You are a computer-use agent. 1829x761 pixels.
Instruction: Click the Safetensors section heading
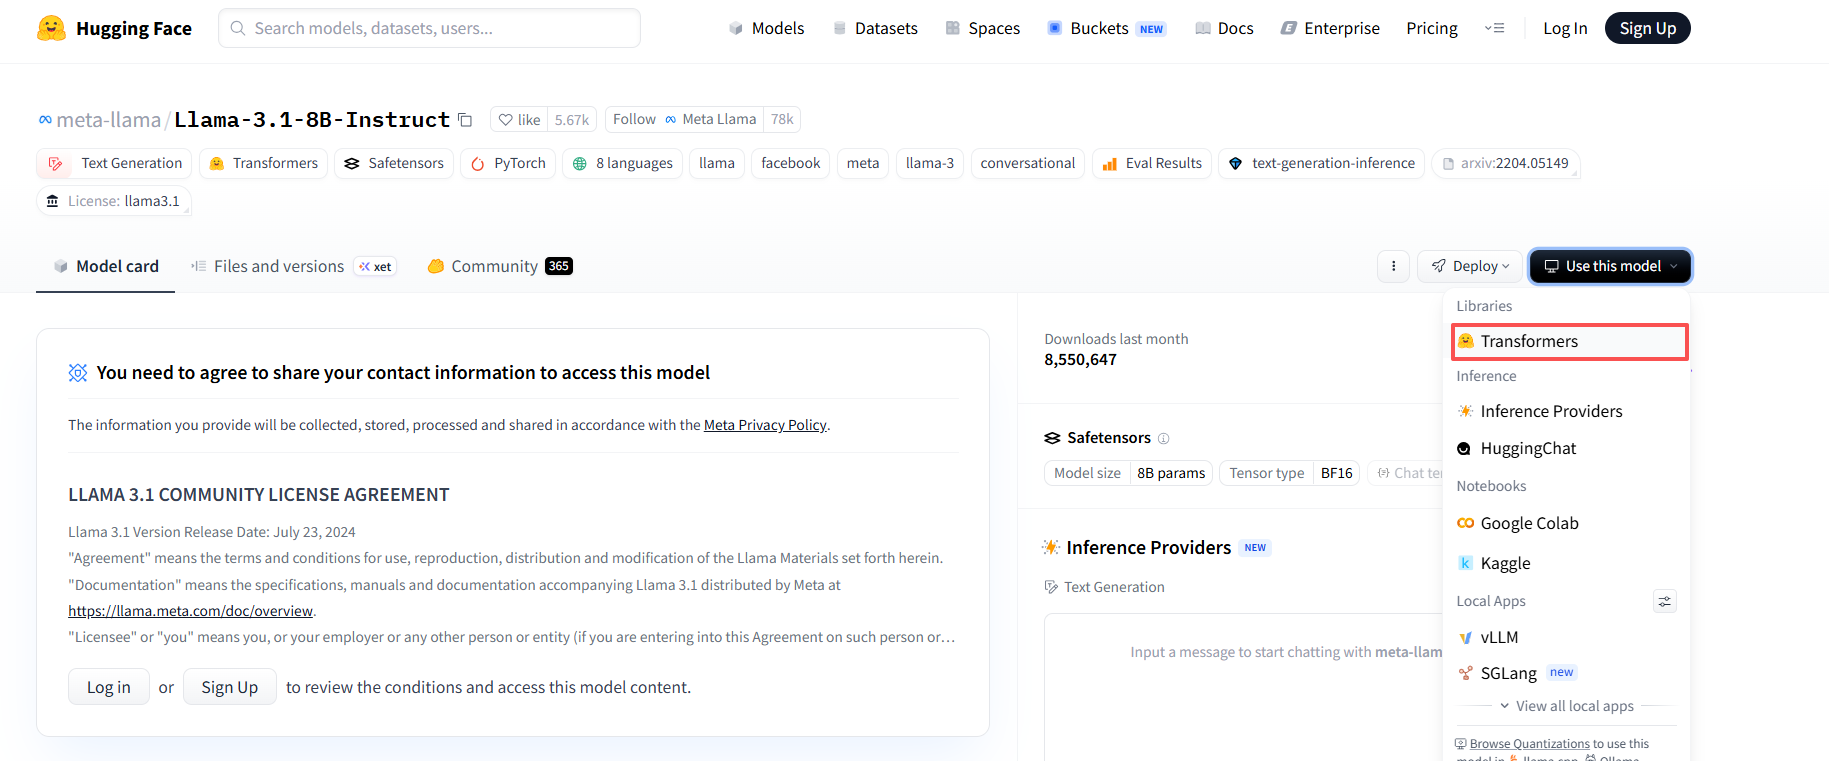tap(1108, 438)
